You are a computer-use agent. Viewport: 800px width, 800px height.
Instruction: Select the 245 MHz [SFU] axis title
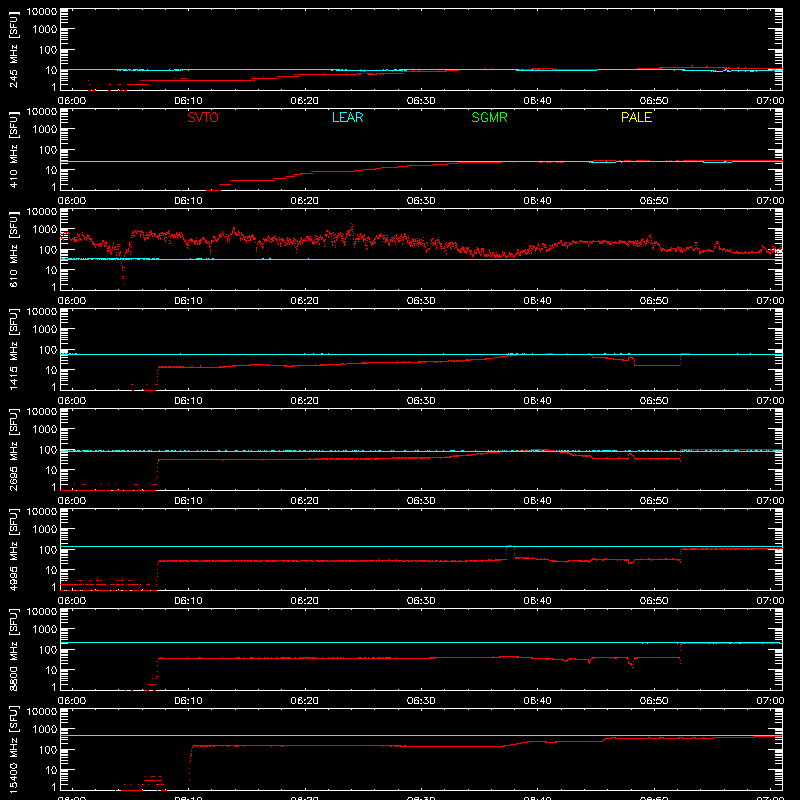coord(14,50)
